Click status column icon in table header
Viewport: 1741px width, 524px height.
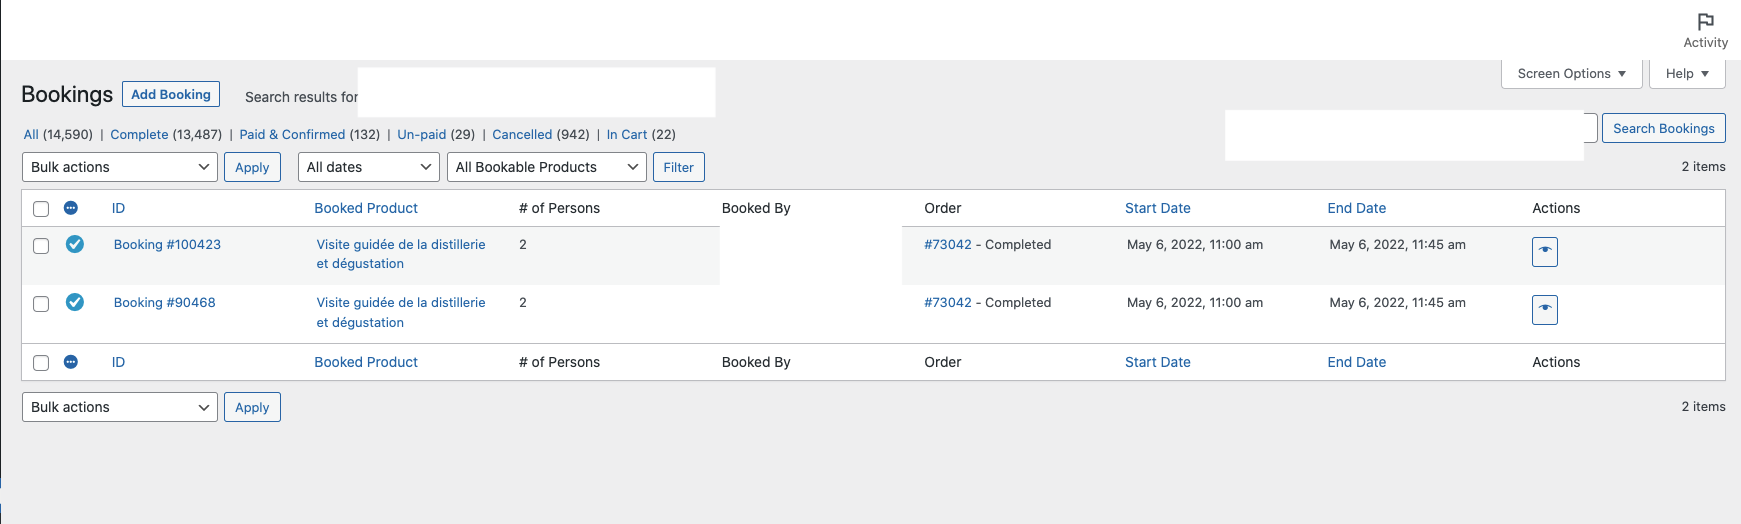[x=71, y=208]
